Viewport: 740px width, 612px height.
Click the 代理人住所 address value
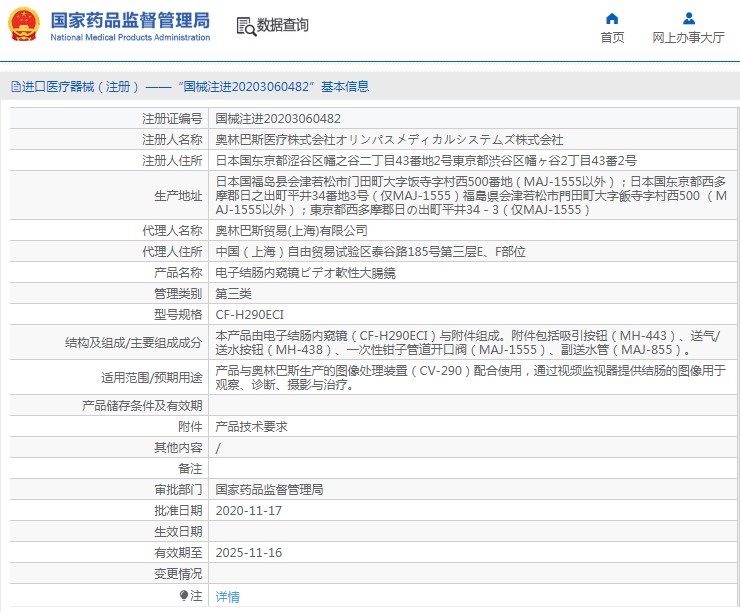click(370, 252)
